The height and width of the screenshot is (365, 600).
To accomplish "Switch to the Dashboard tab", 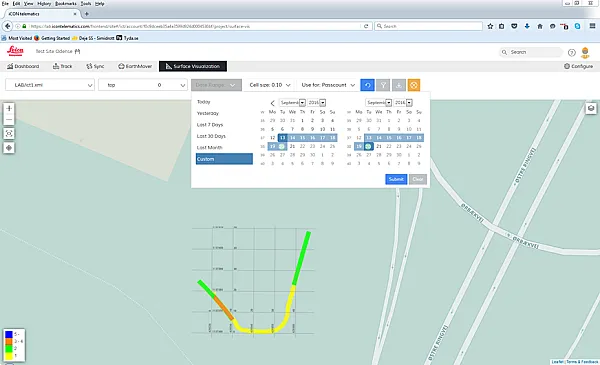I will tap(23, 66).
